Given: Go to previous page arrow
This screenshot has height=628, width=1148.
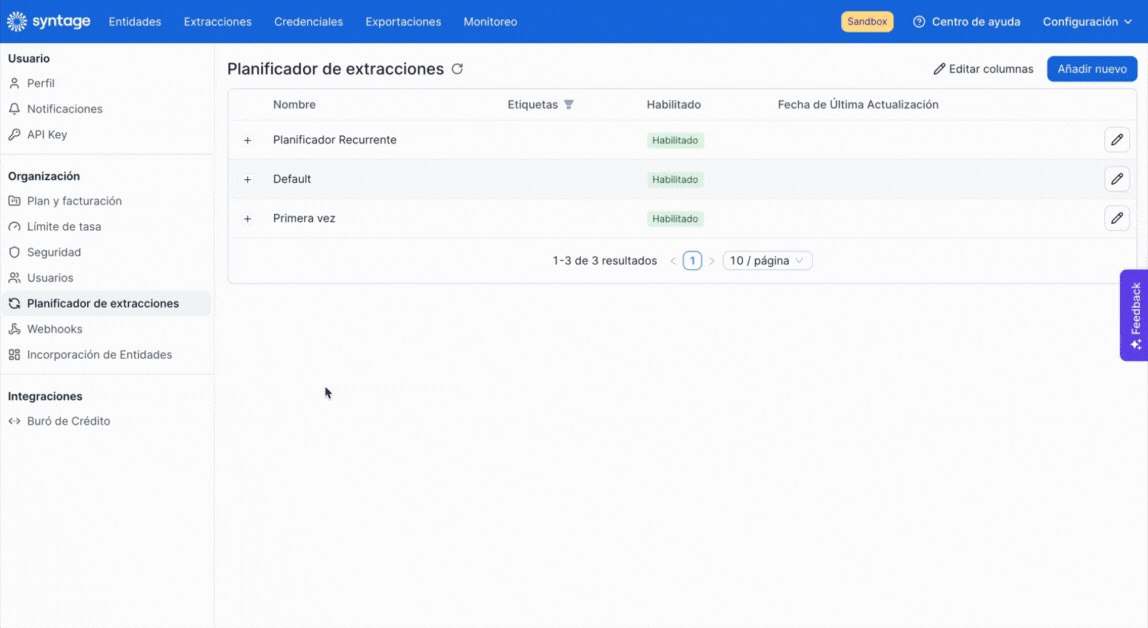Looking at the screenshot, I should point(673,261).
